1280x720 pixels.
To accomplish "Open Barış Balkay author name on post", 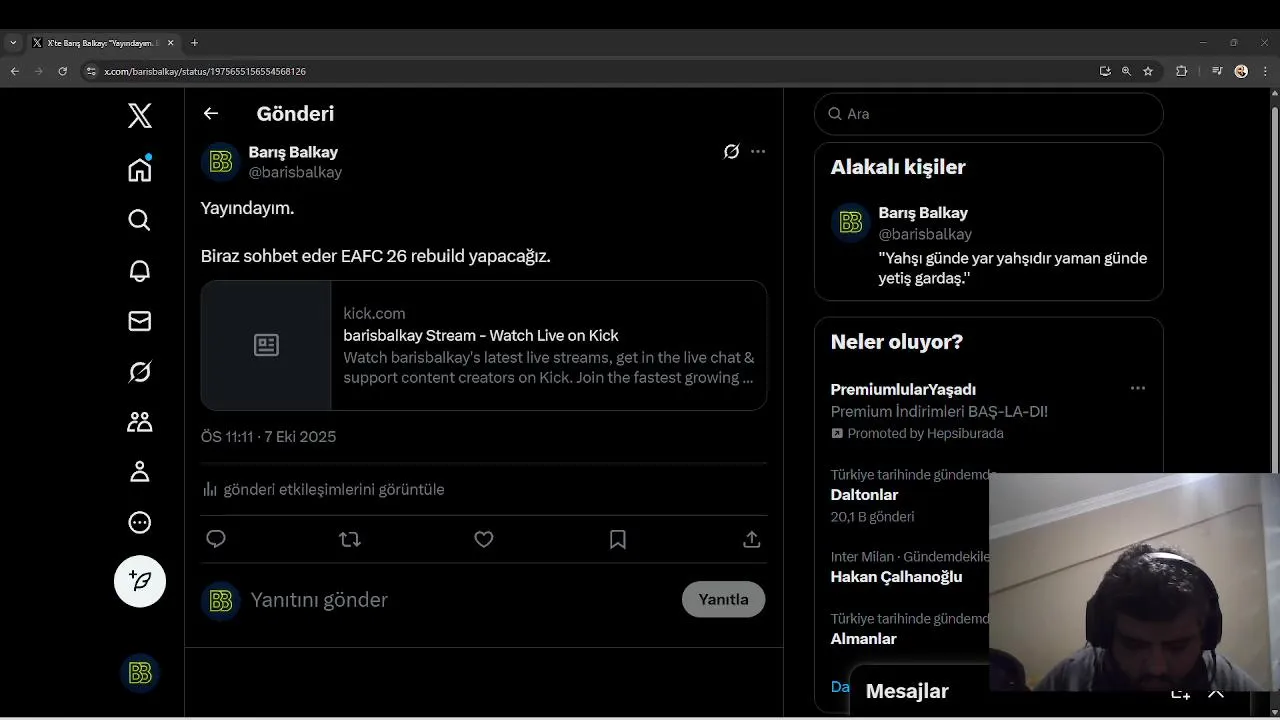I will click(293, 152).
